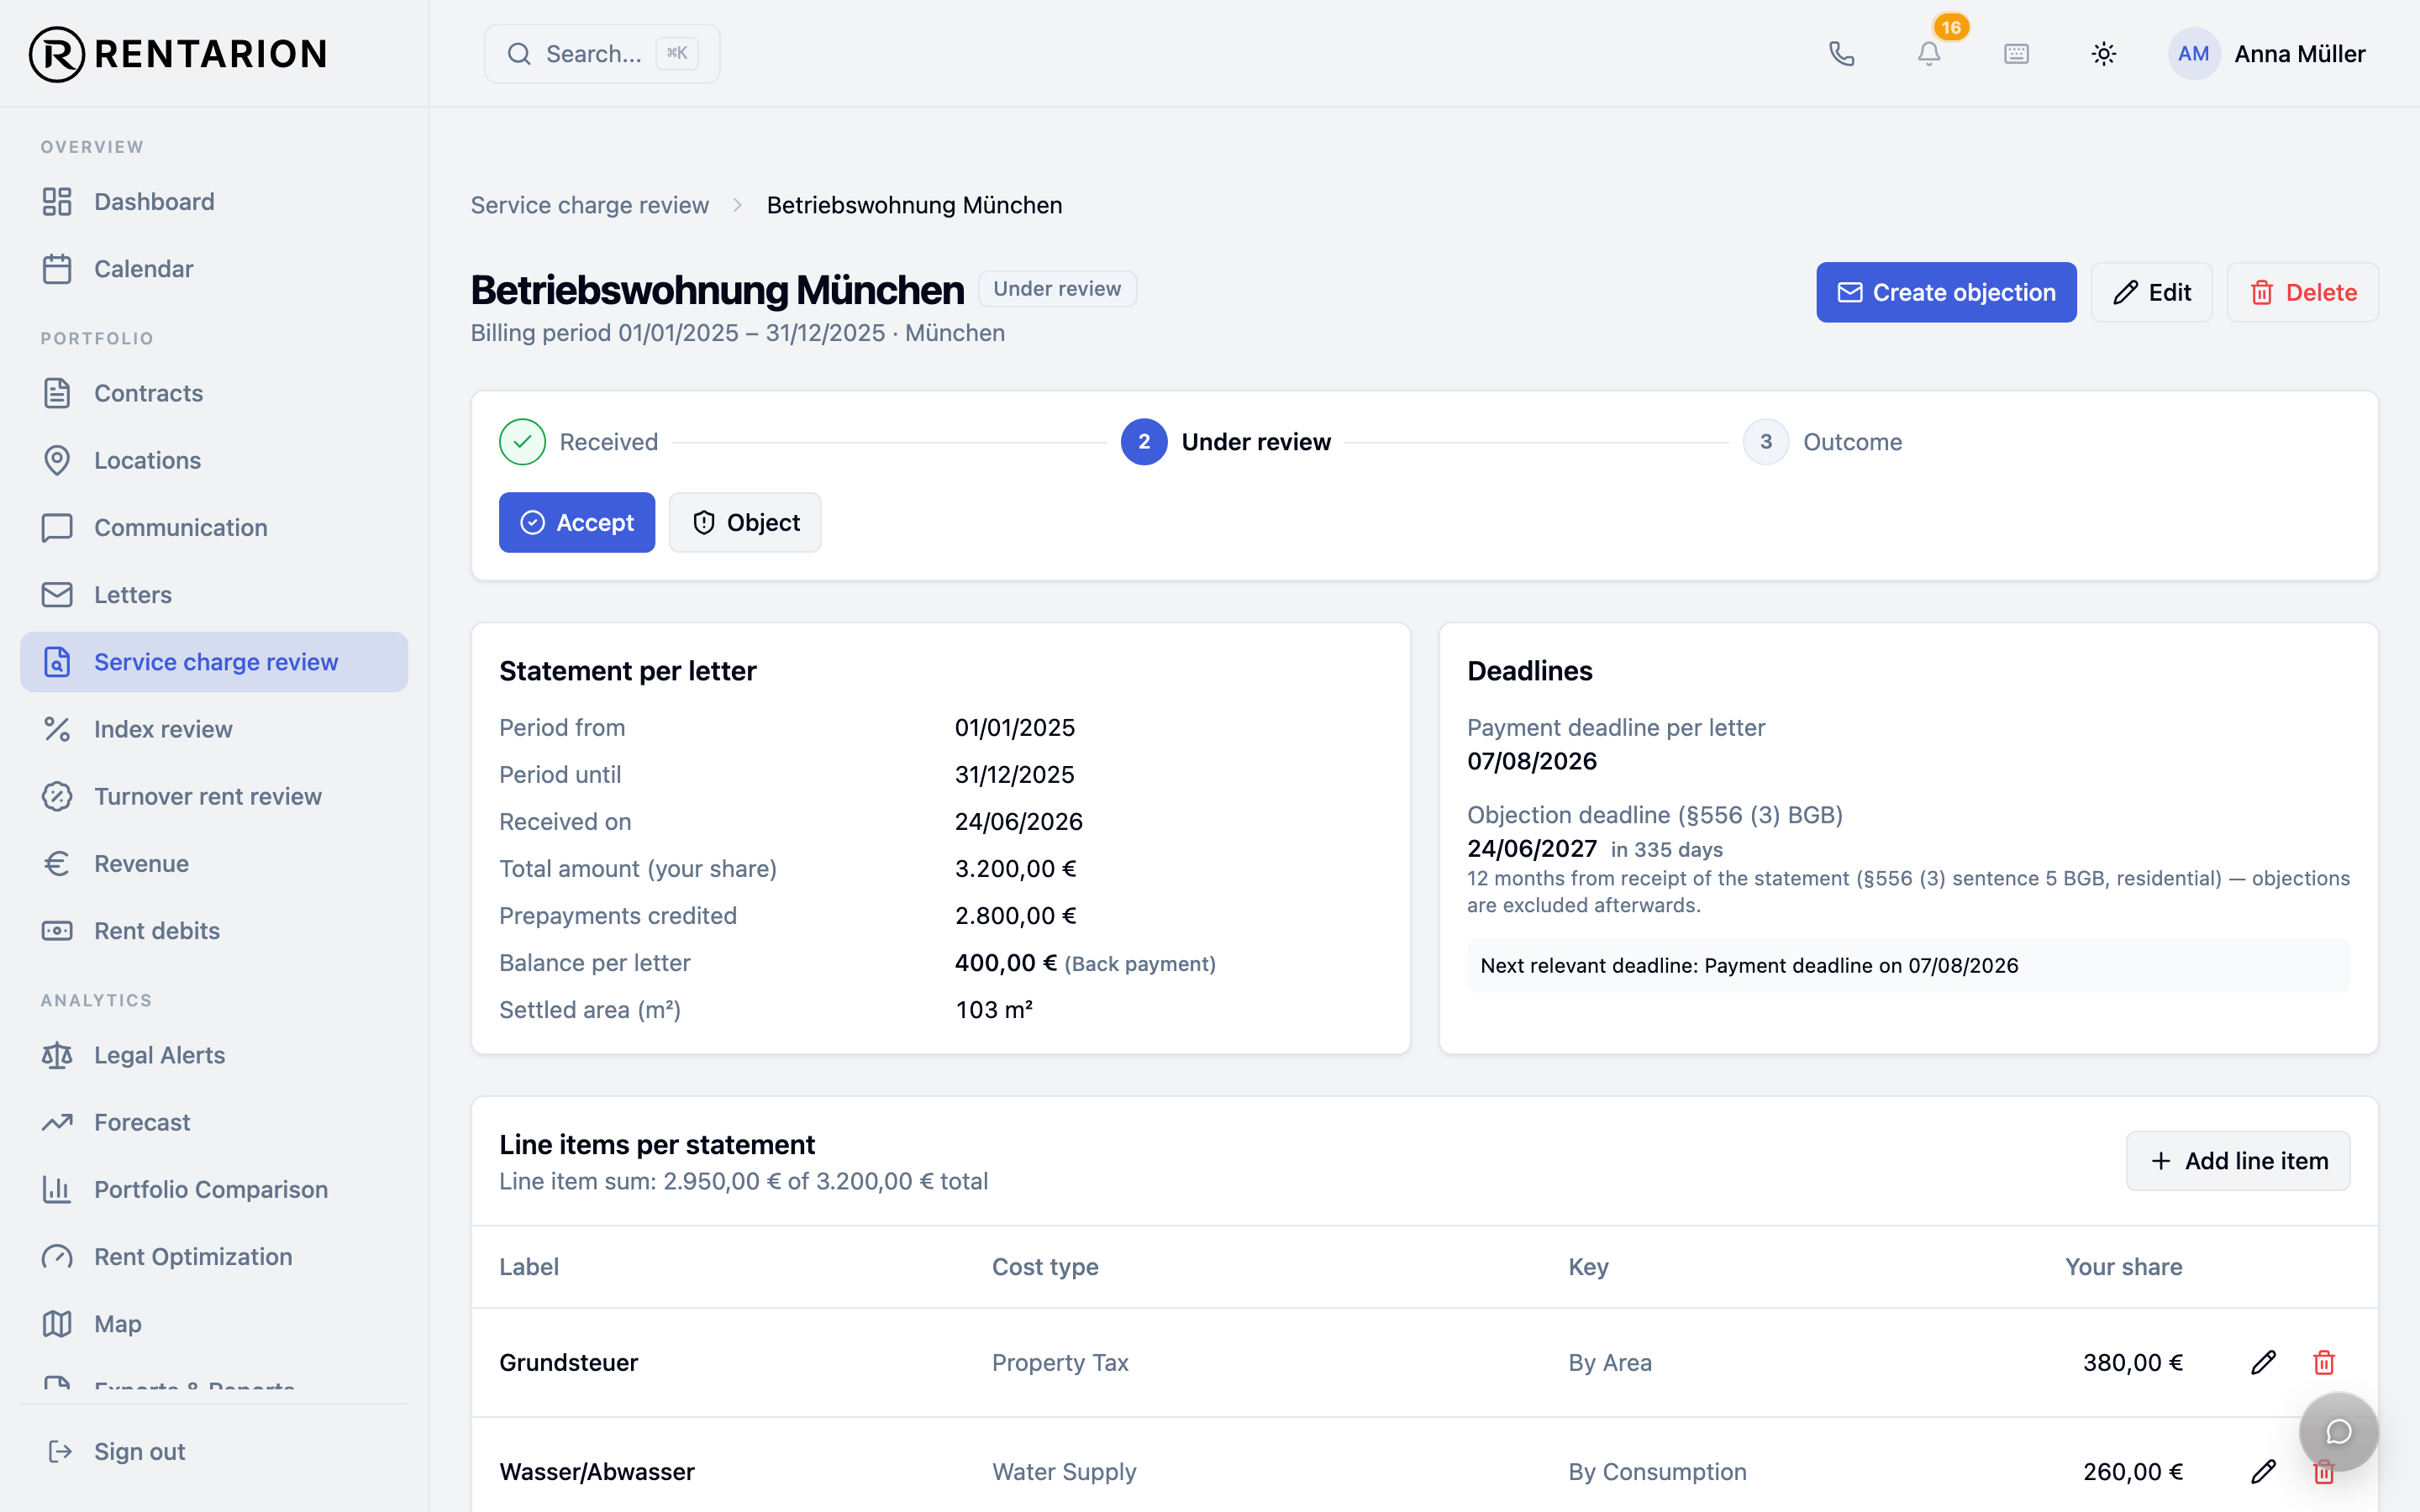Click the Wasser/Abwasser label
Screen dimensions: 2420x1512
(596, 1471)
